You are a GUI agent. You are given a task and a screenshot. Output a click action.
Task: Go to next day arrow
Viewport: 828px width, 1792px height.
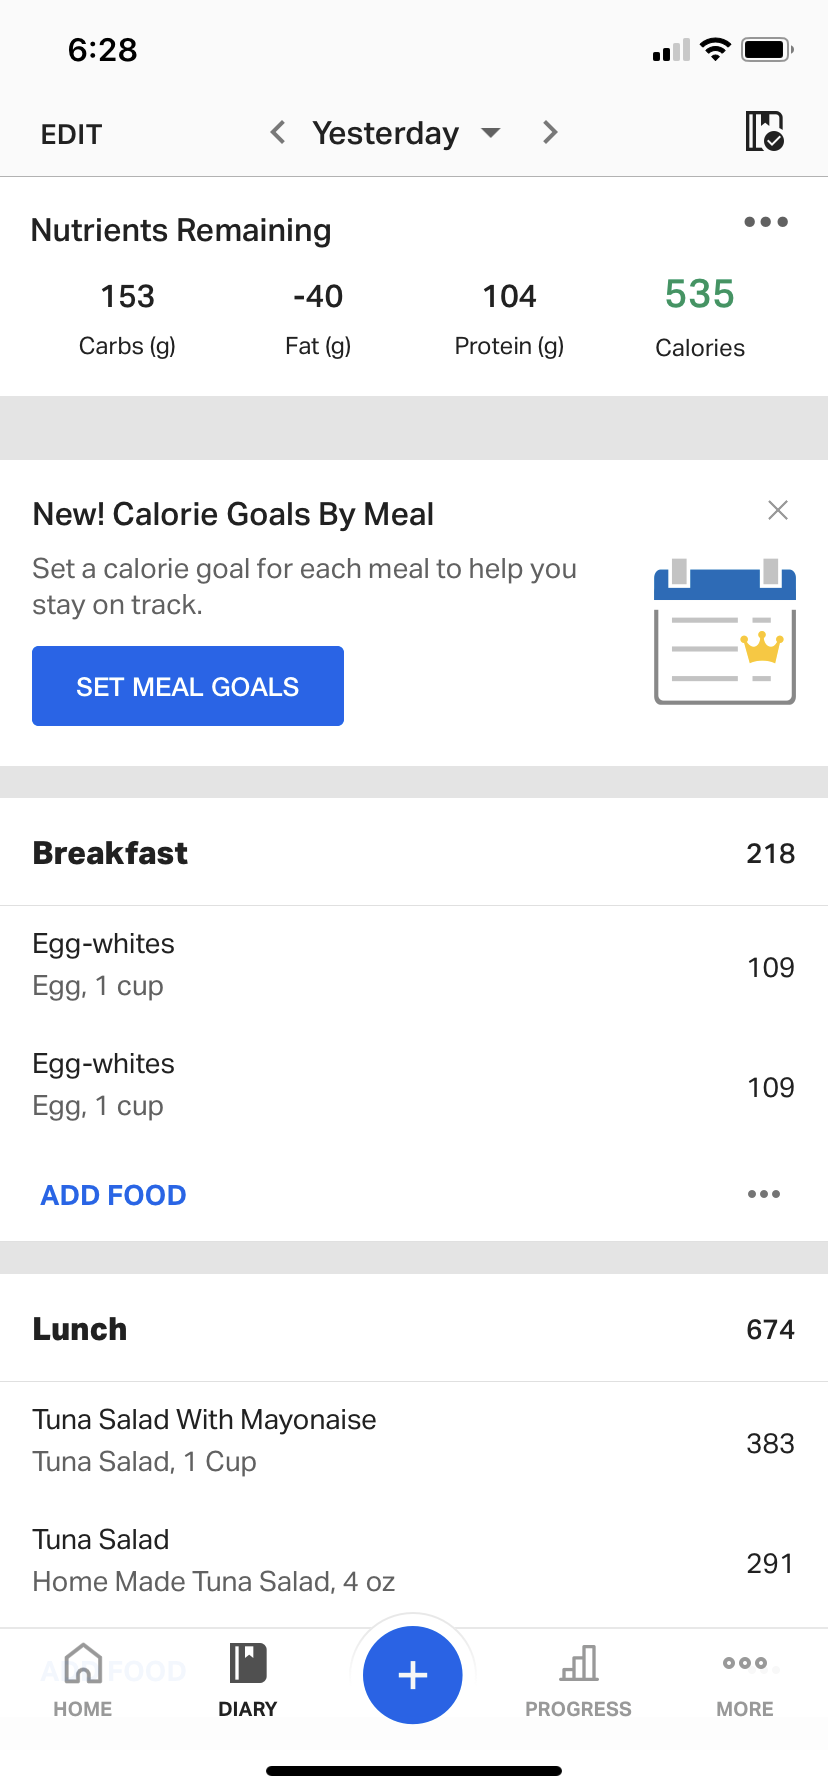[549, 132]
